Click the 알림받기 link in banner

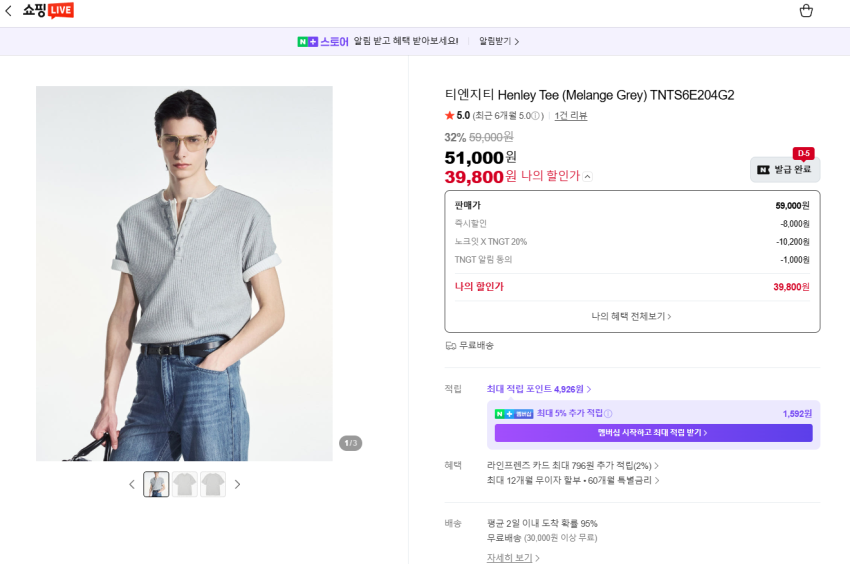pos(499,41)
